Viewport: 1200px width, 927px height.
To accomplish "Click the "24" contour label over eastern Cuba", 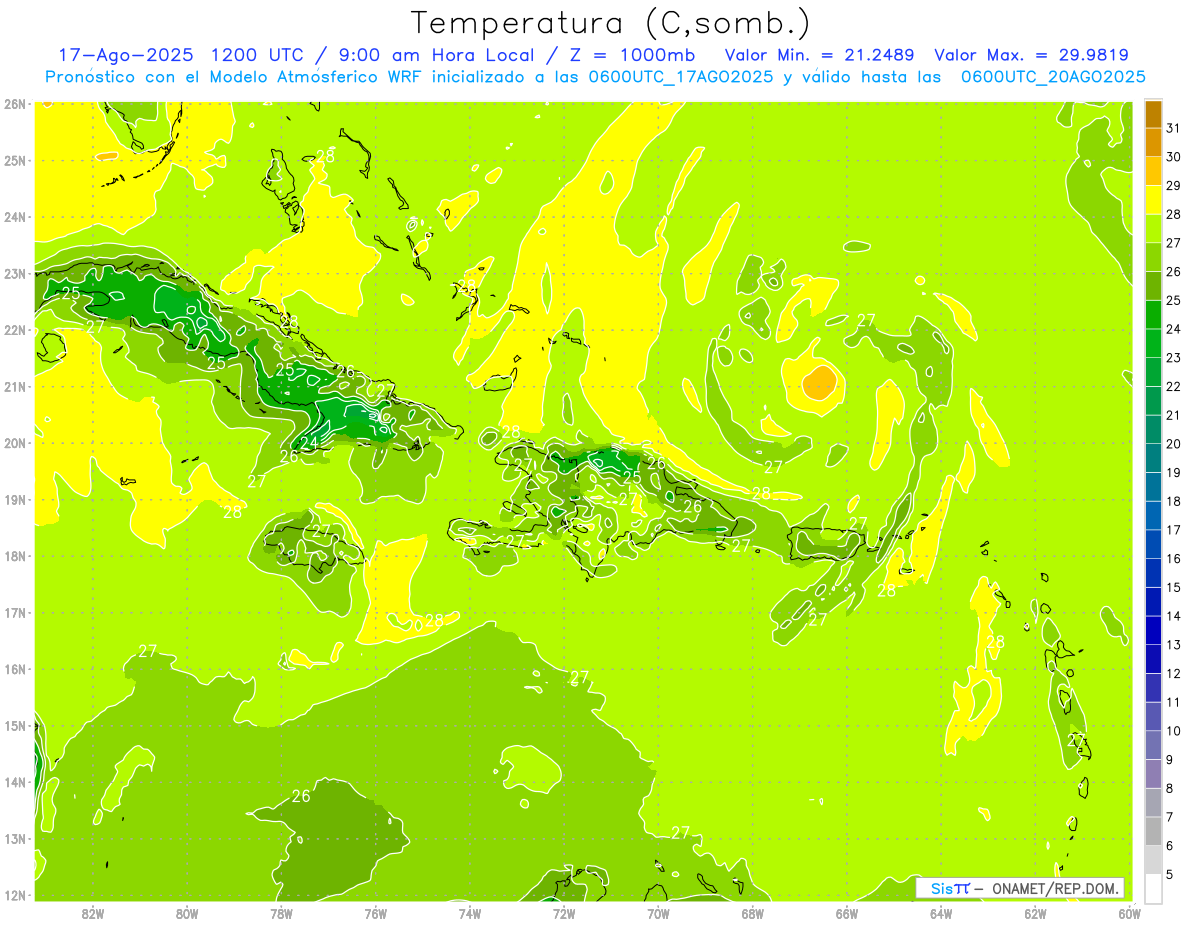I will [309, 442].
